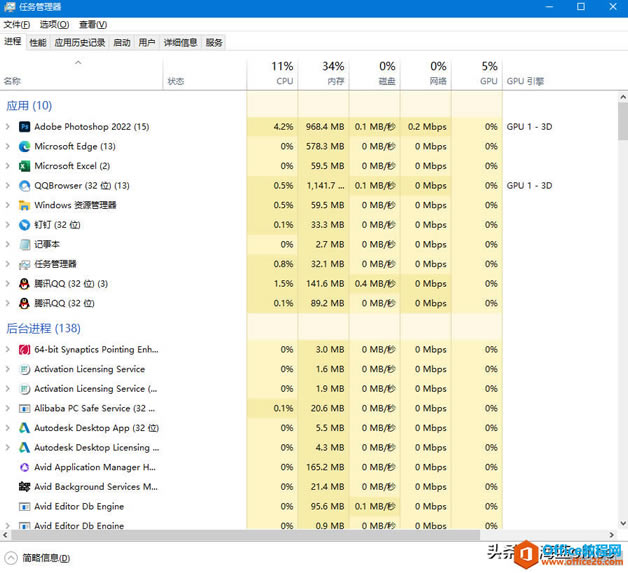
Task: Open the 选项(O) menu
Action: point(54,25)
